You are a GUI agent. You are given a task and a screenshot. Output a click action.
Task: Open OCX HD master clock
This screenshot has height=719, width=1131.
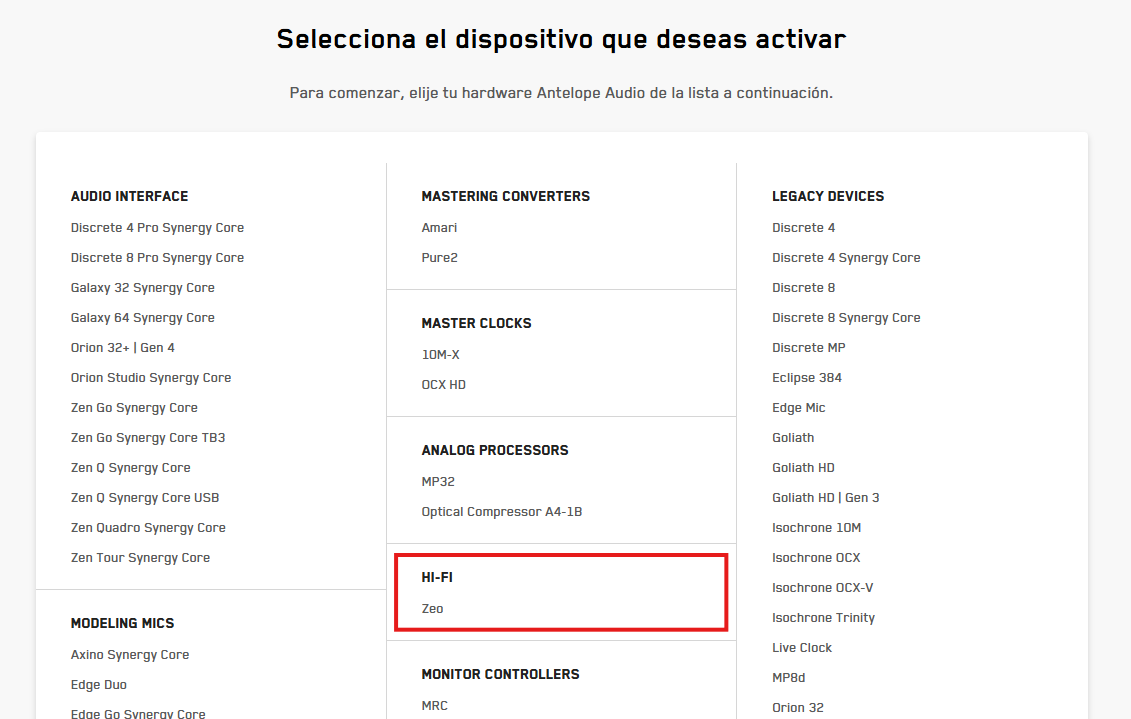point(444,385)
